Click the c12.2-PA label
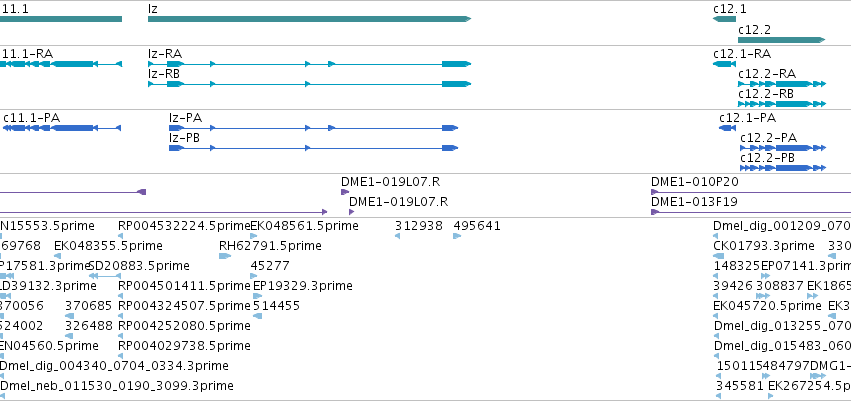This screenshot has height=401, width=851. click(769, 138)
